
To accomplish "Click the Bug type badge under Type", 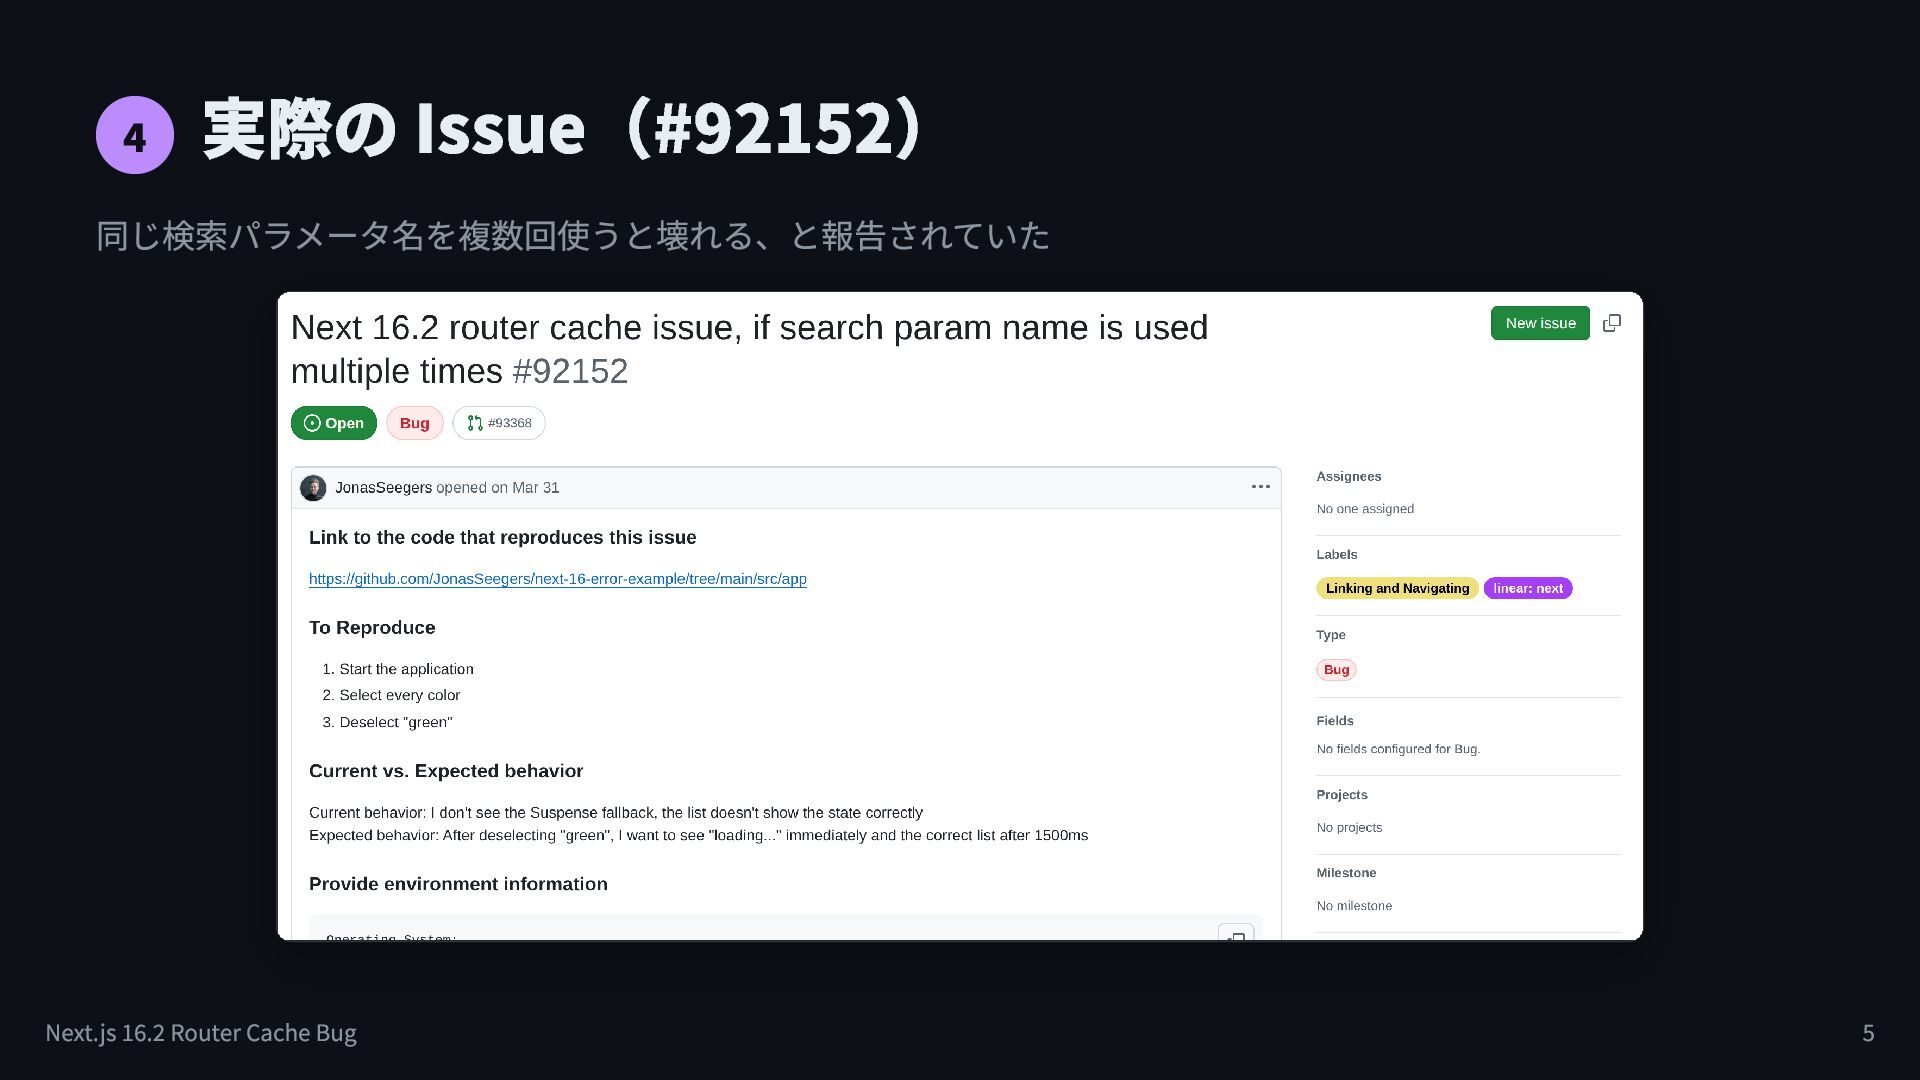I will pyautogui.click(x=1336, y=670).
